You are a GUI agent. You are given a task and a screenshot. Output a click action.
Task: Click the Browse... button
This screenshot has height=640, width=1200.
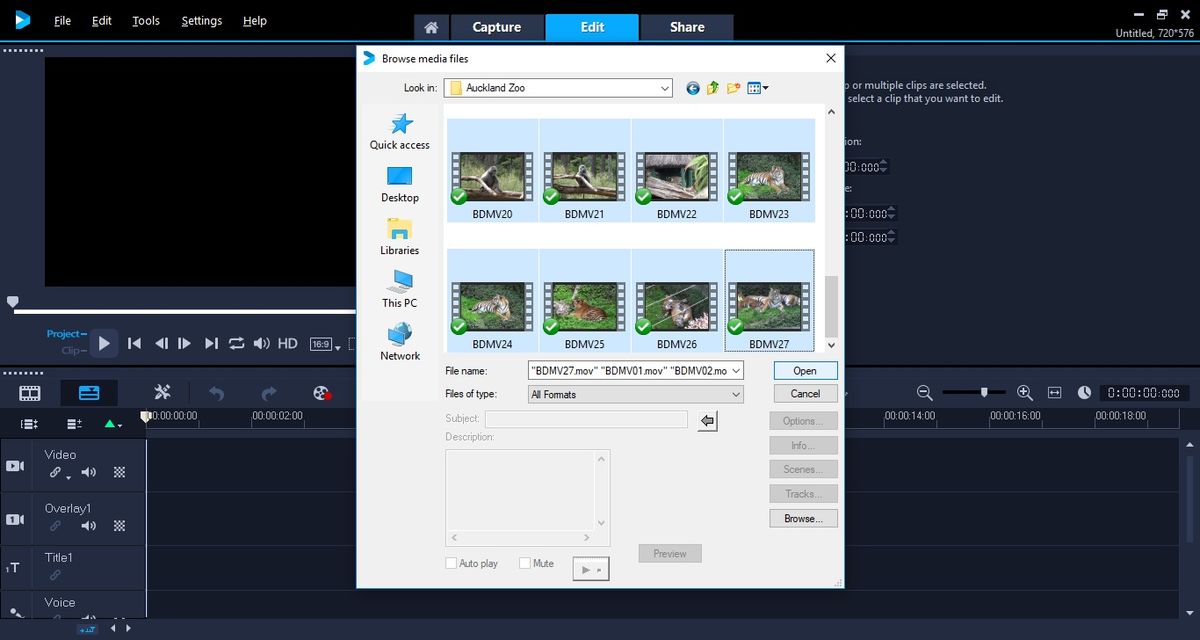tap(803, 518)
